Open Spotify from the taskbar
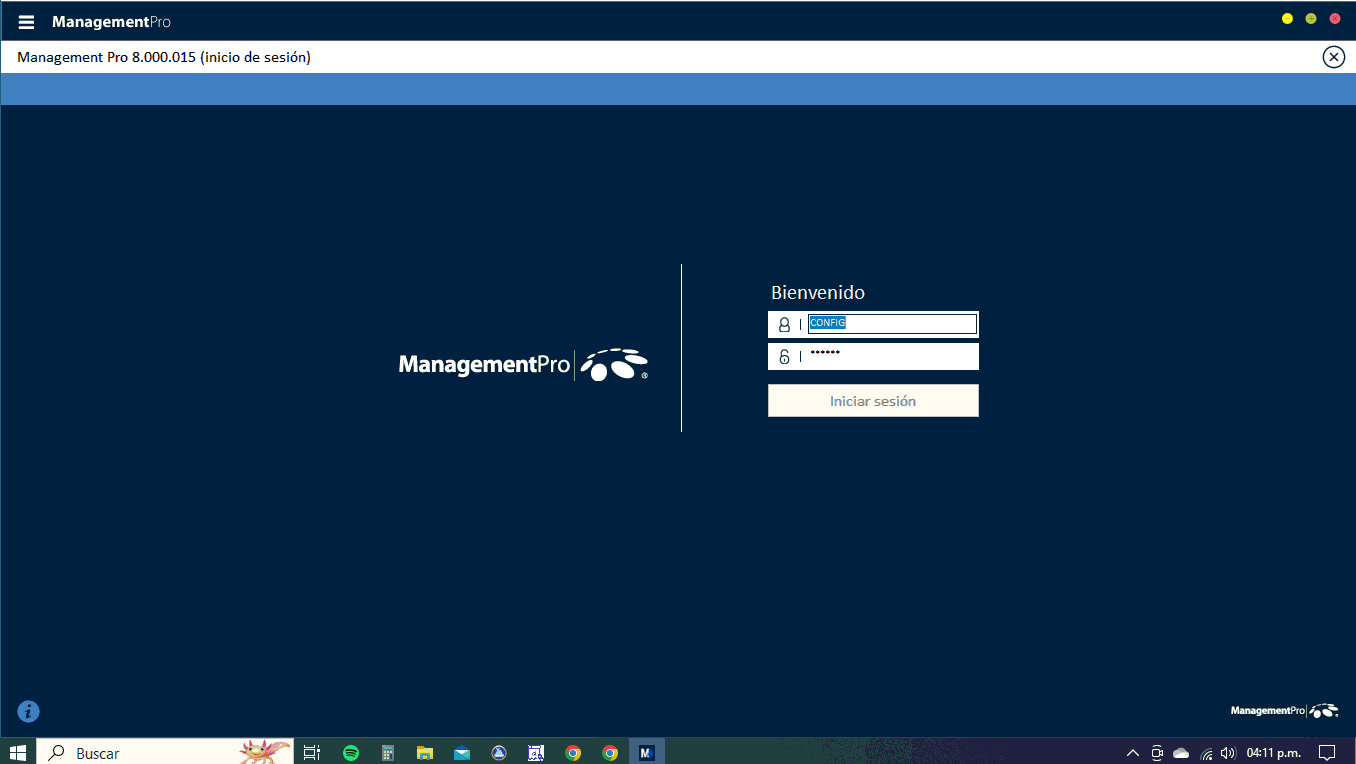 click(351, 753)
